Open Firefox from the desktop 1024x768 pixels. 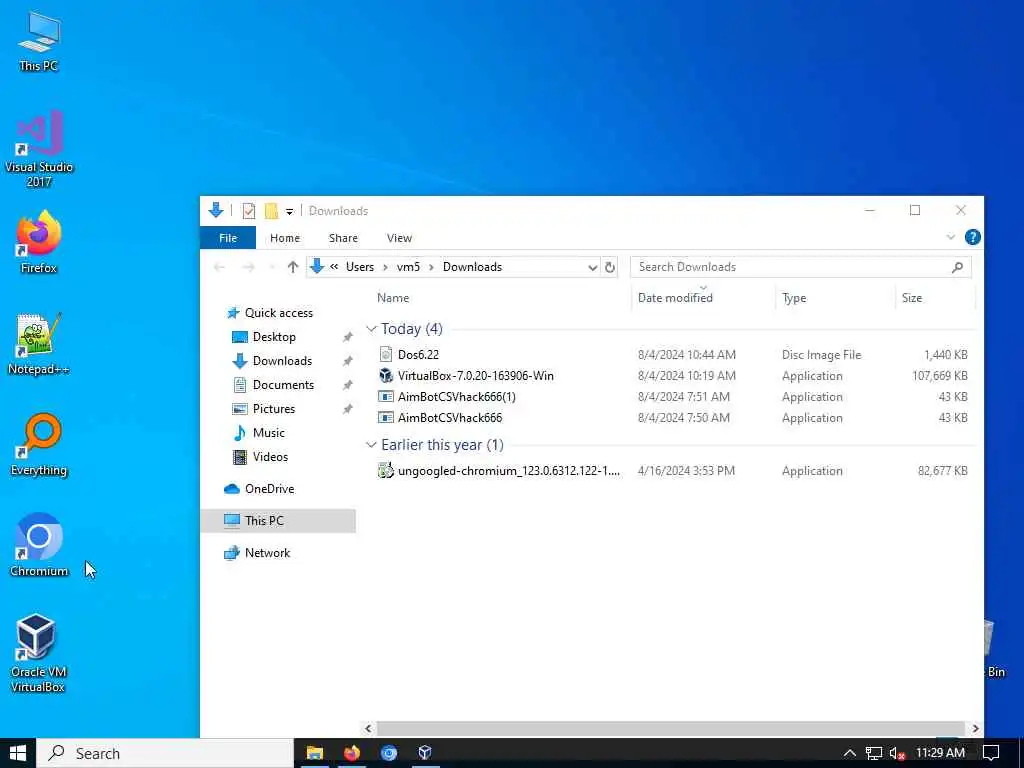click(39, 242)
